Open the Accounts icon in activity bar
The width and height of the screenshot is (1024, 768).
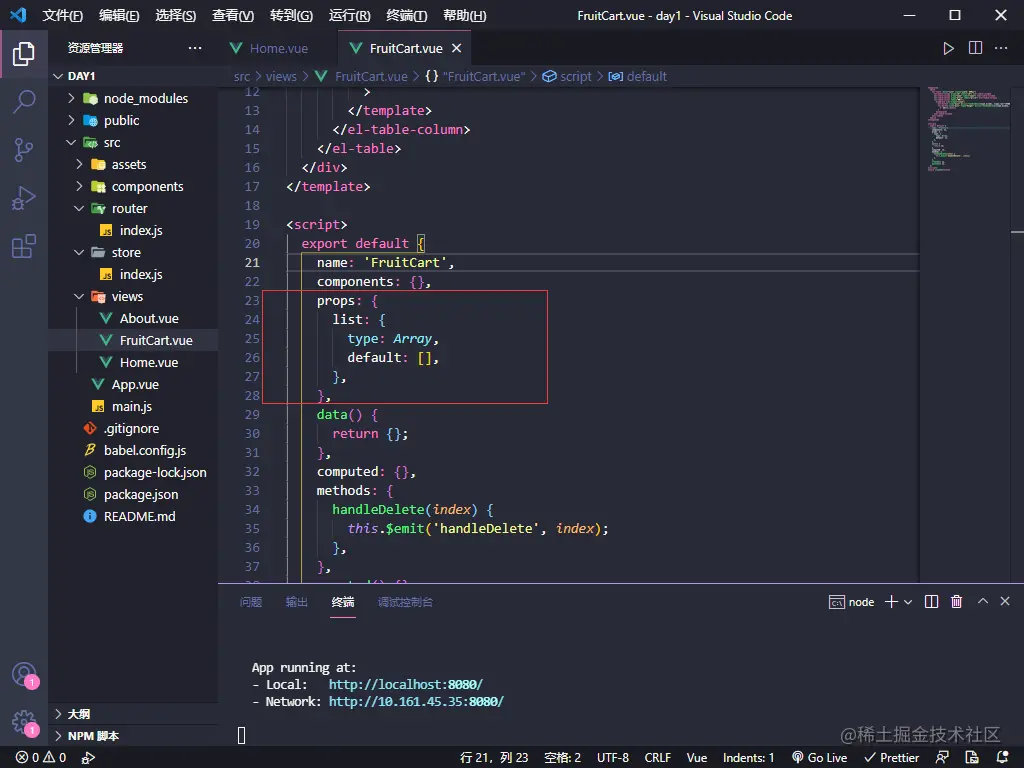(24, 674)
